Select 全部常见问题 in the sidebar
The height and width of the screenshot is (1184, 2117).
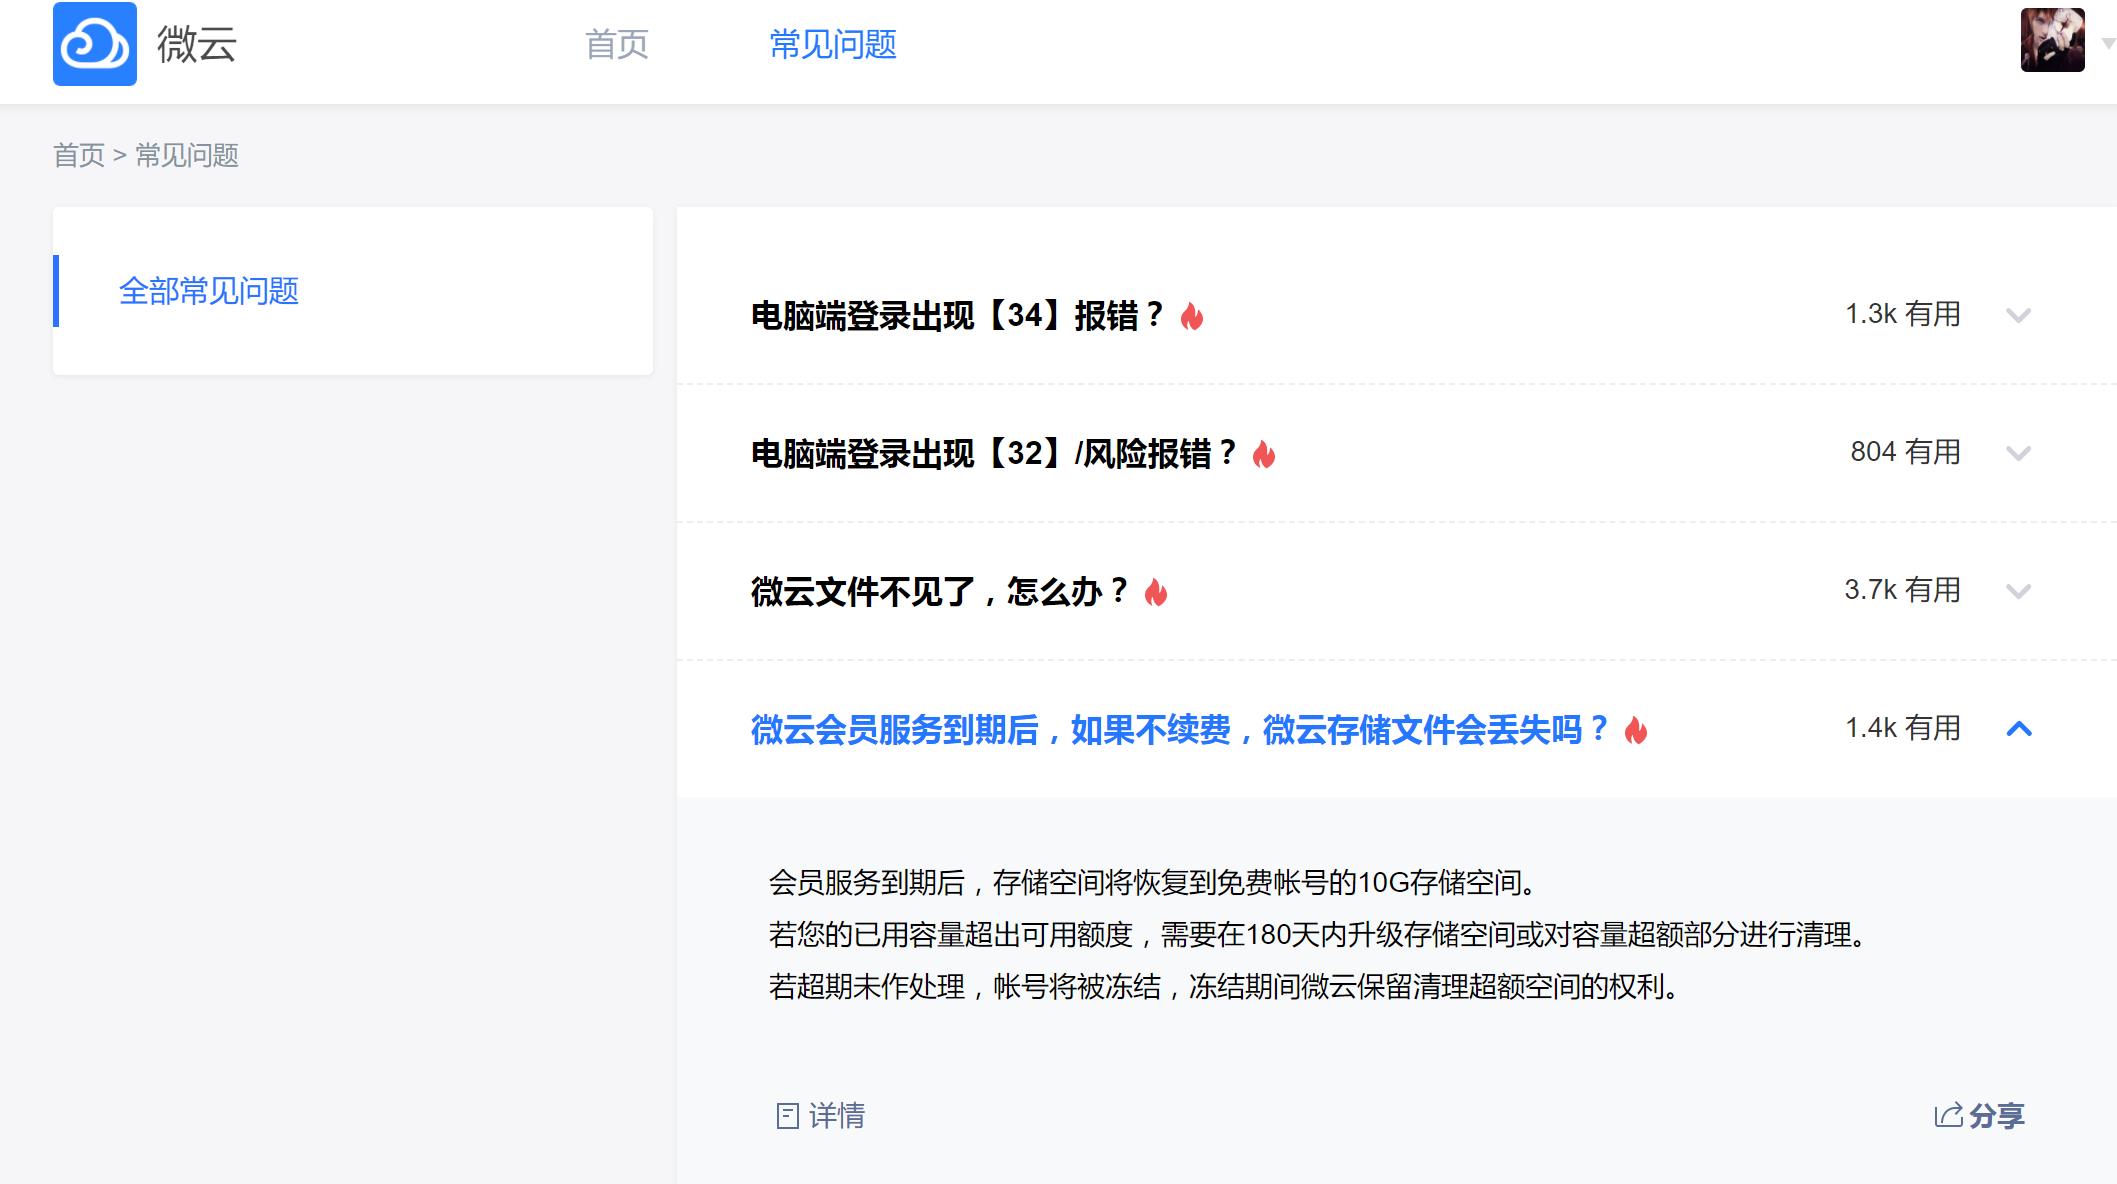209,291
